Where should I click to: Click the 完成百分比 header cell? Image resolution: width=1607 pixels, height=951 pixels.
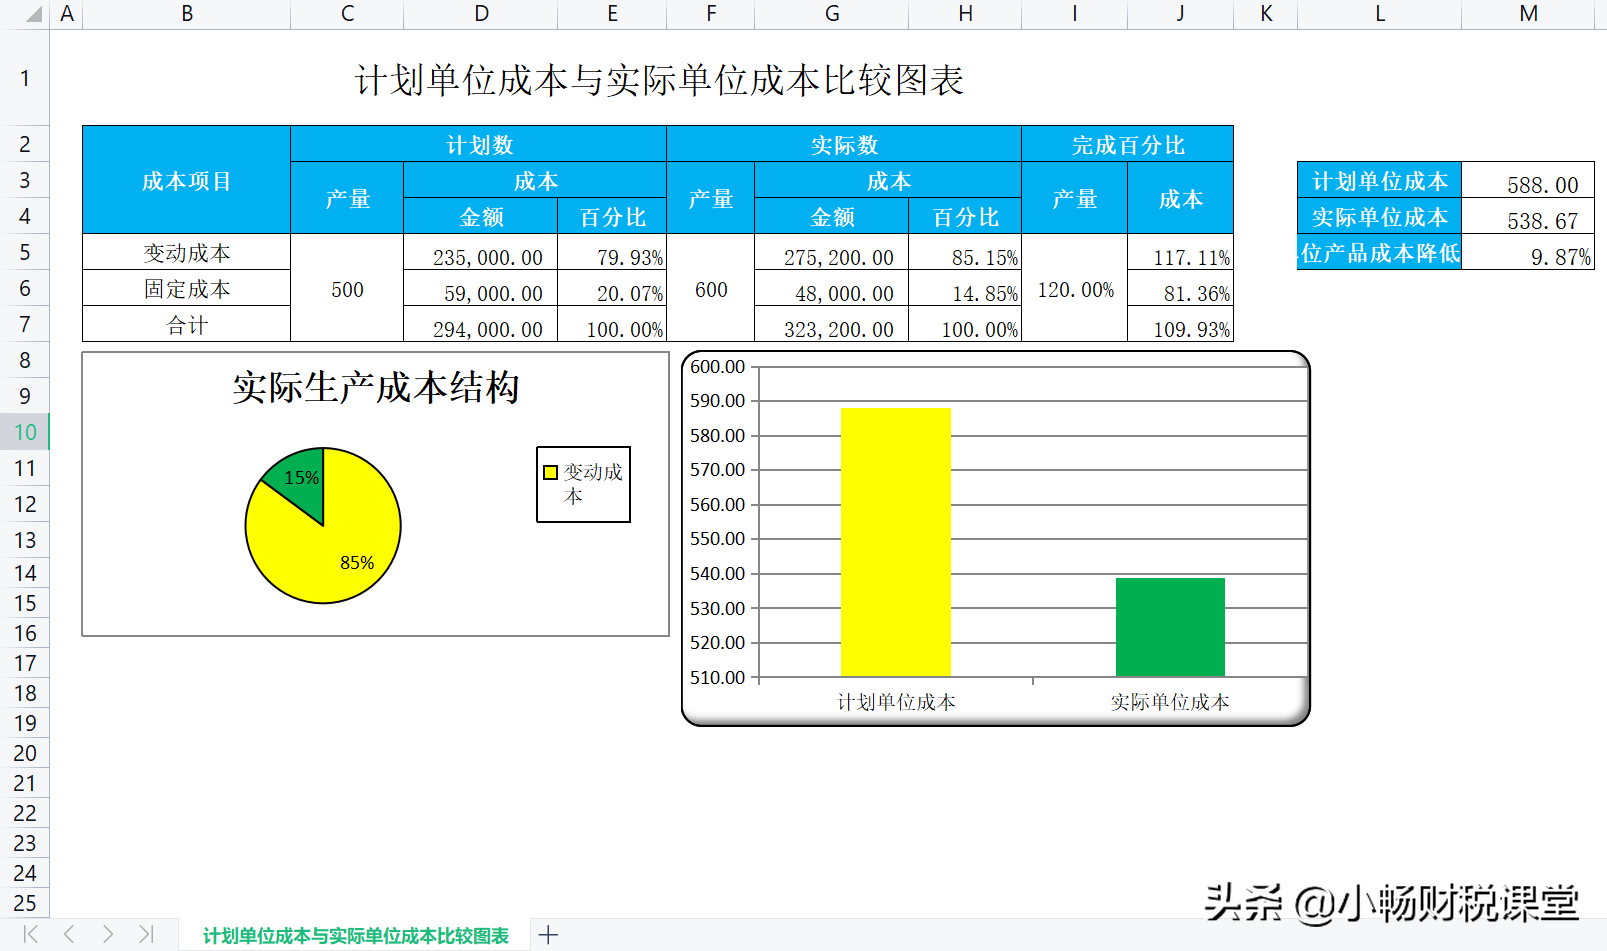point(1126,144)
